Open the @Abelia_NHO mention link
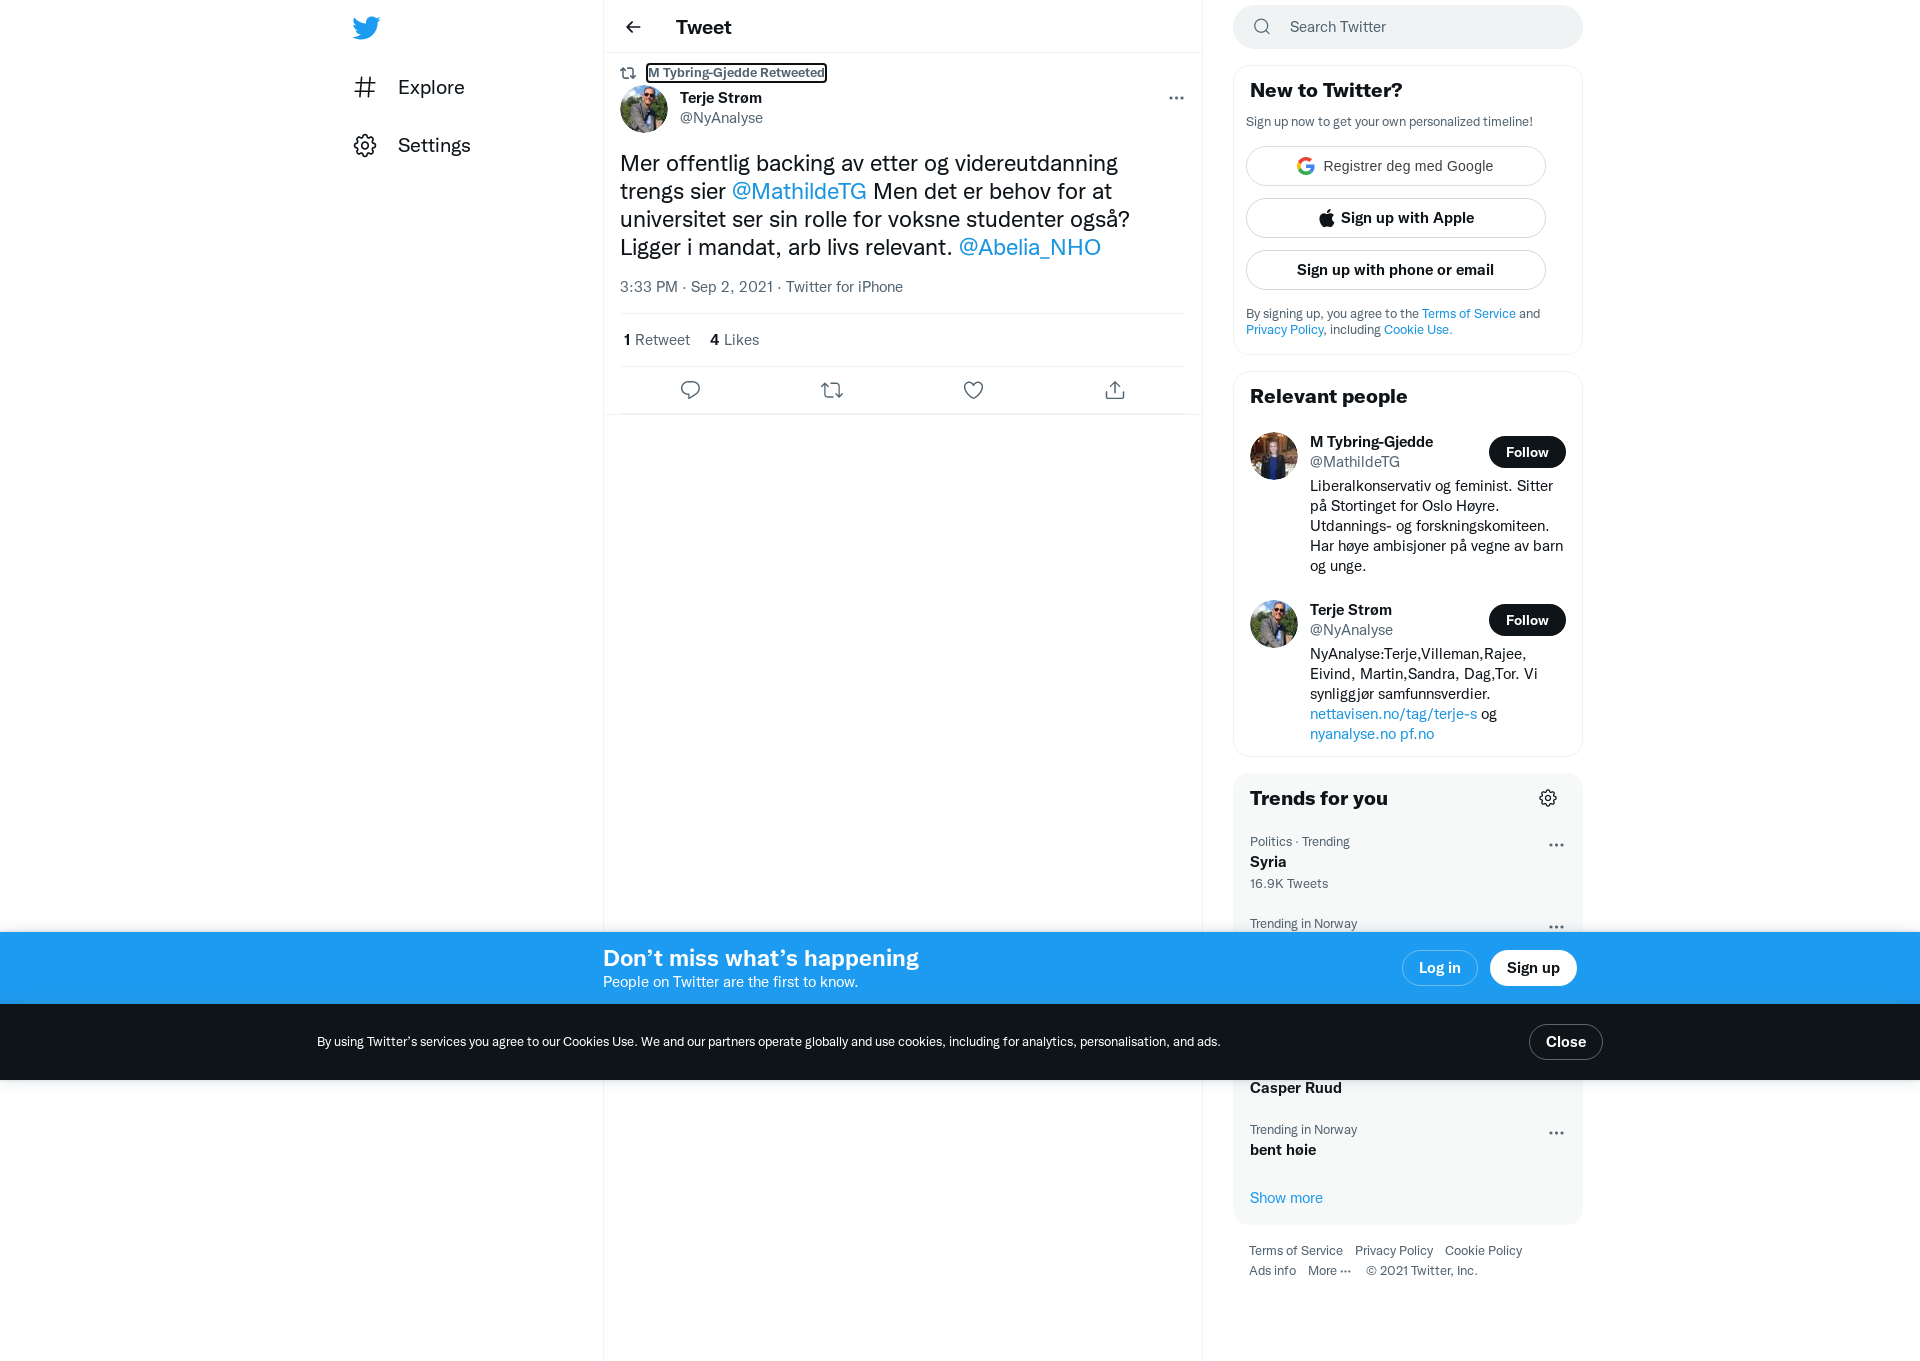 point(1029,247)
